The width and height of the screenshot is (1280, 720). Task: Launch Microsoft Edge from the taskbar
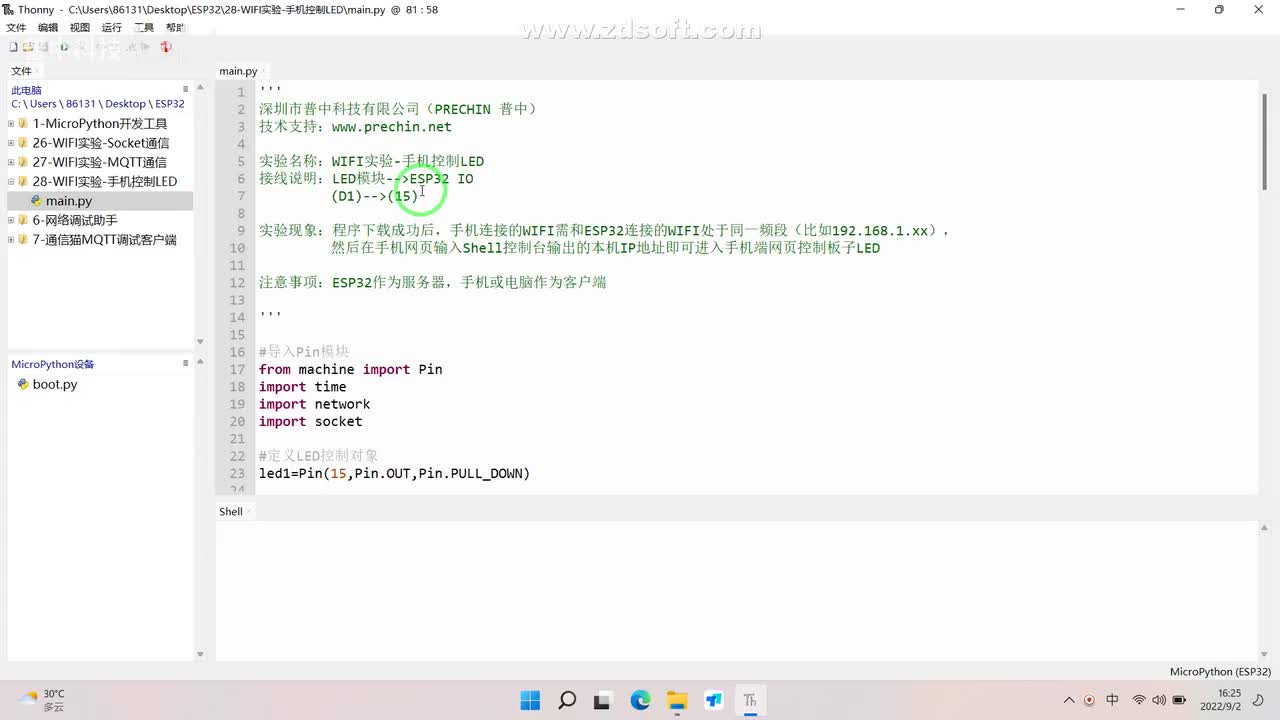(640, 700)
